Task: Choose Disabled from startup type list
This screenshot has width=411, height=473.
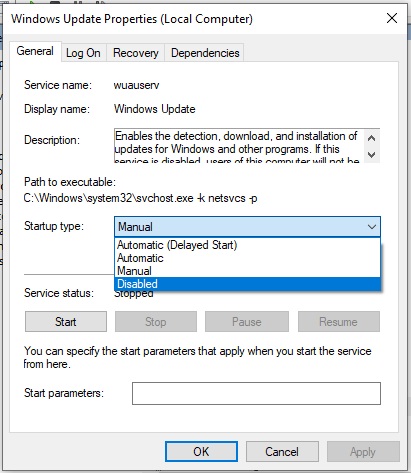Action: [247, 284]
